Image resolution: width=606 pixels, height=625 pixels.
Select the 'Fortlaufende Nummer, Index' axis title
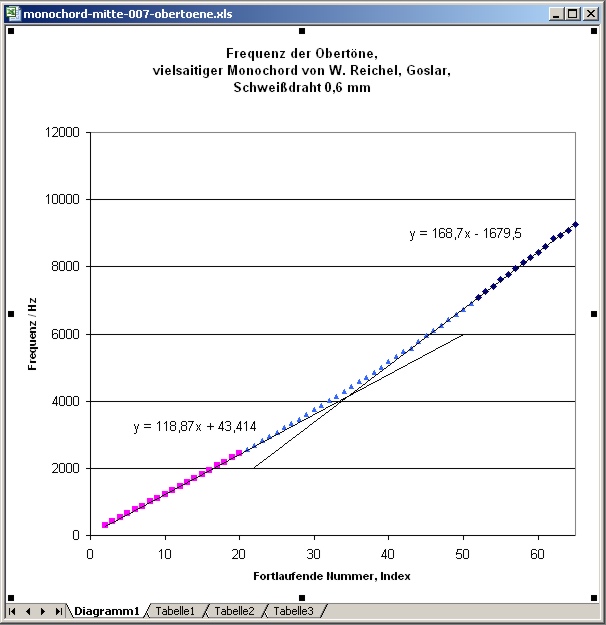click(332, 576)
